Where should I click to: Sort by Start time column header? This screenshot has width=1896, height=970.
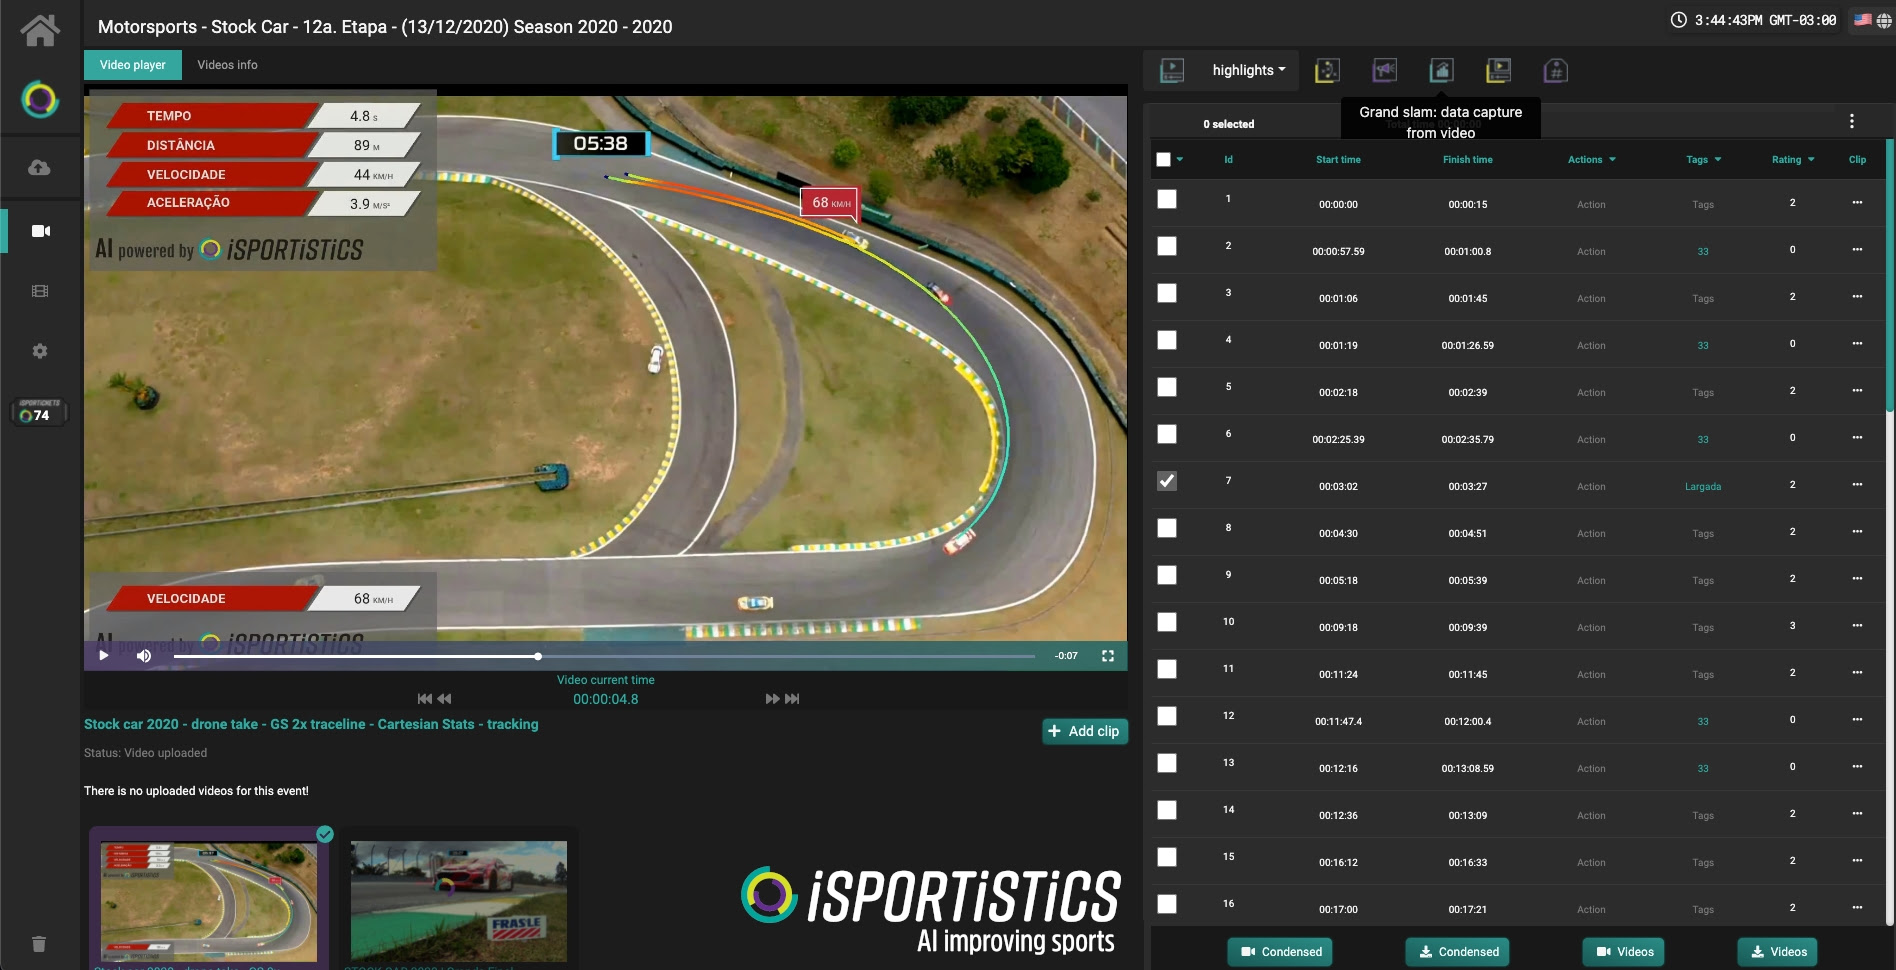[1338, 160]
